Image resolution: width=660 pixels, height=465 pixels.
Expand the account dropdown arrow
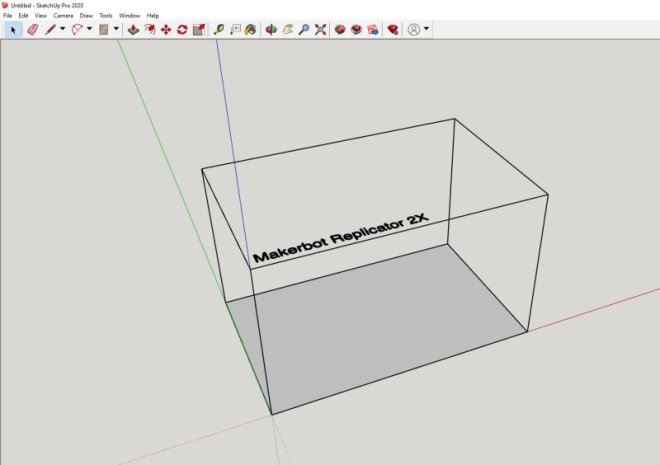point(426,29)
